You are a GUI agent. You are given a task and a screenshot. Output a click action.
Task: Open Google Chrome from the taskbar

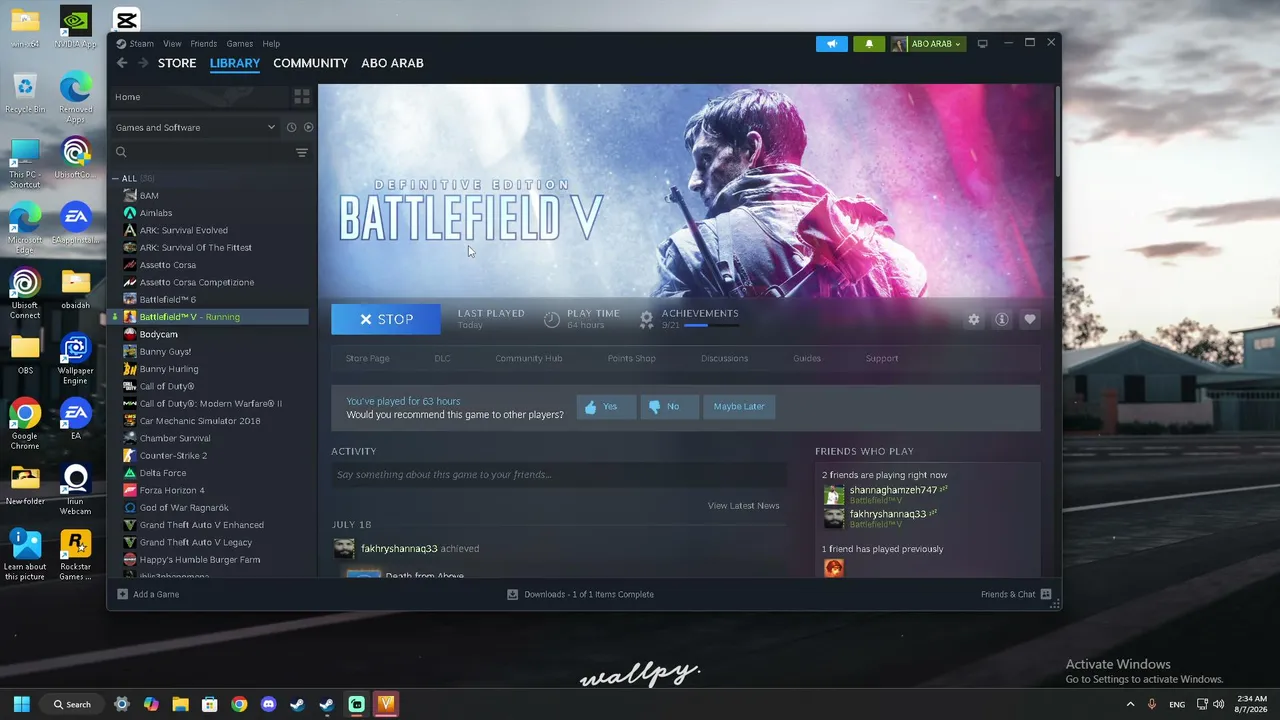[239, 704]
